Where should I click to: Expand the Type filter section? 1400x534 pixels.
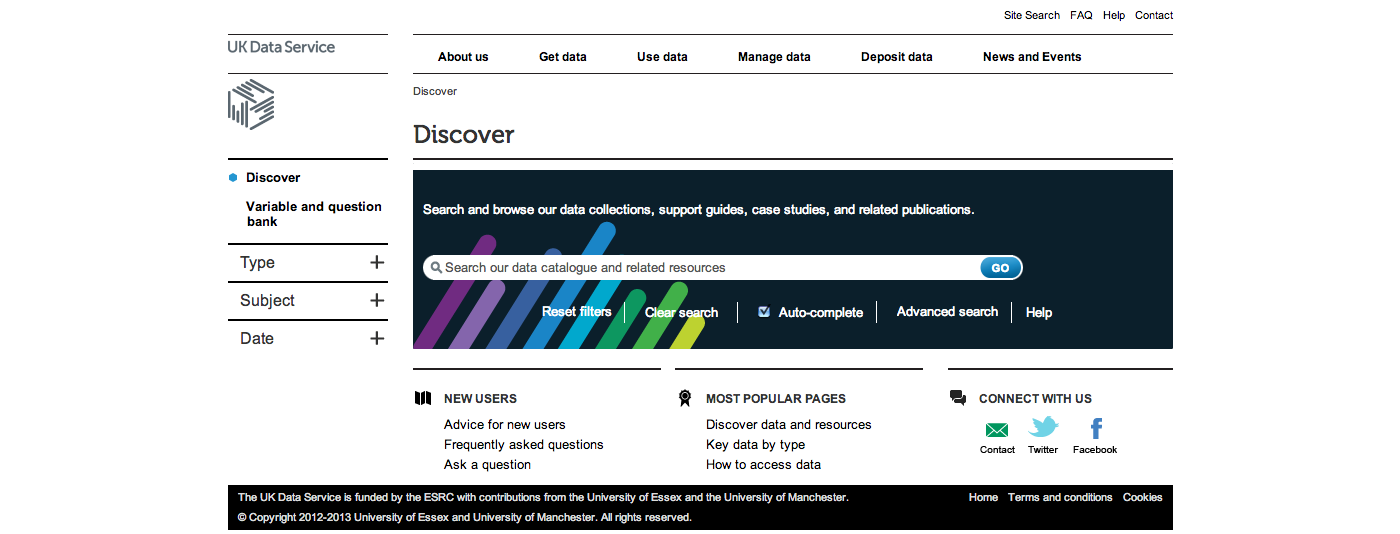tap(376, 263)
